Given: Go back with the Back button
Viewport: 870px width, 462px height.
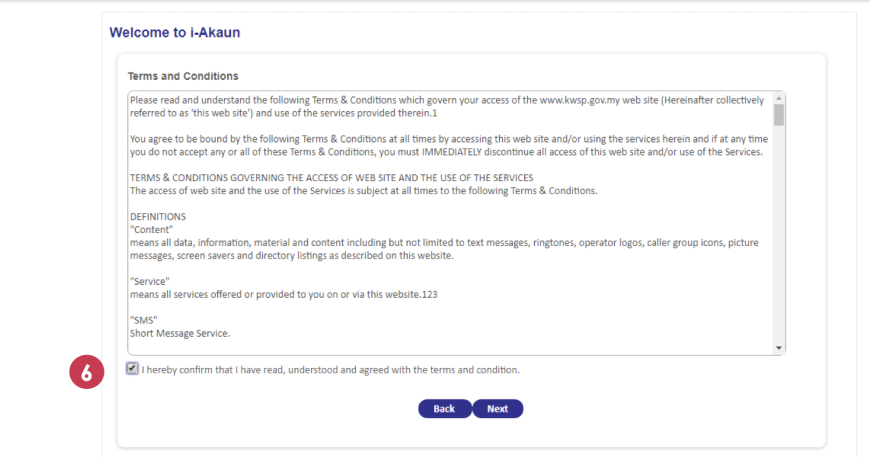Looking at the screenshot, I should pos(444,409).
